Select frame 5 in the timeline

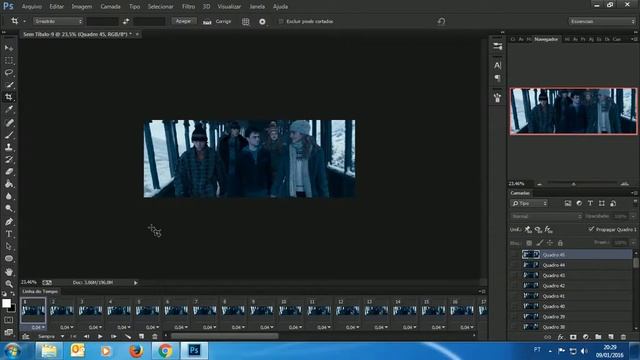(x=147, y=310)
